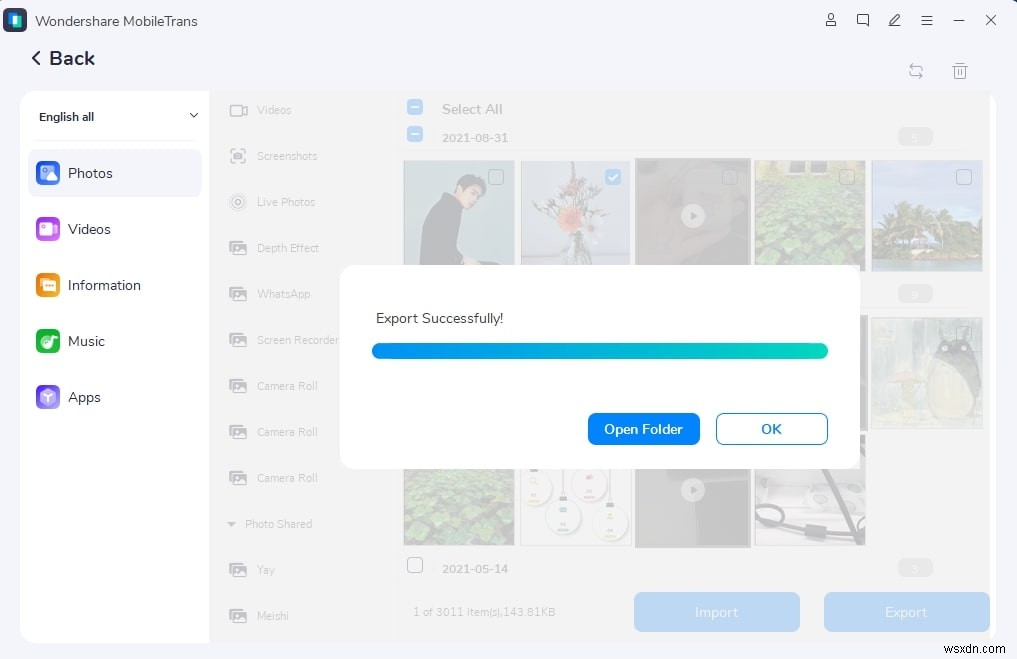Uncheck the 2021-08-31 group checkbox
The image size is (1017, 659).
click(415, 134)
